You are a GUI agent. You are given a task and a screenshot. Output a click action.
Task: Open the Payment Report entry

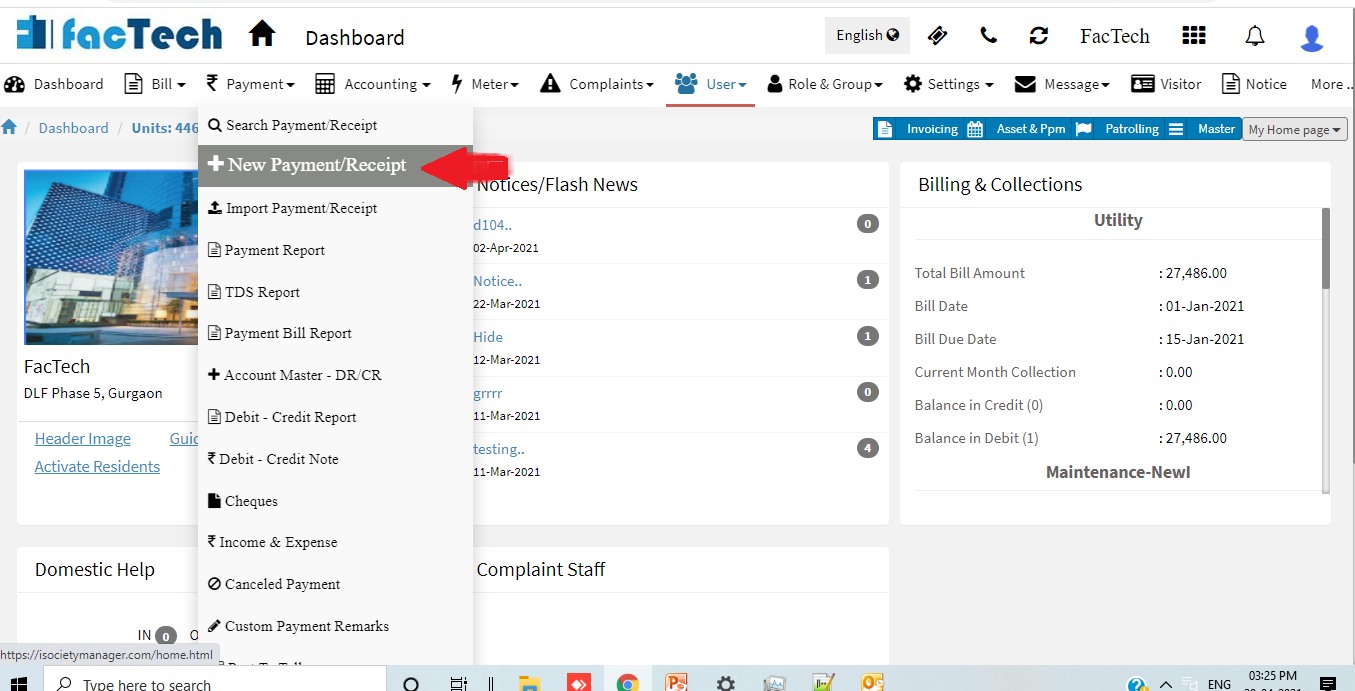[335, 250]
